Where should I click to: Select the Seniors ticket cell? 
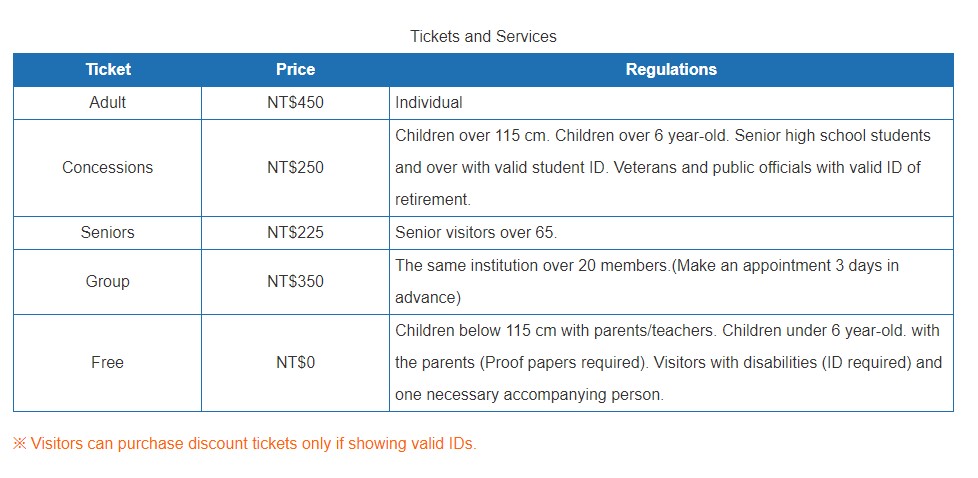[x=108, y=233]
